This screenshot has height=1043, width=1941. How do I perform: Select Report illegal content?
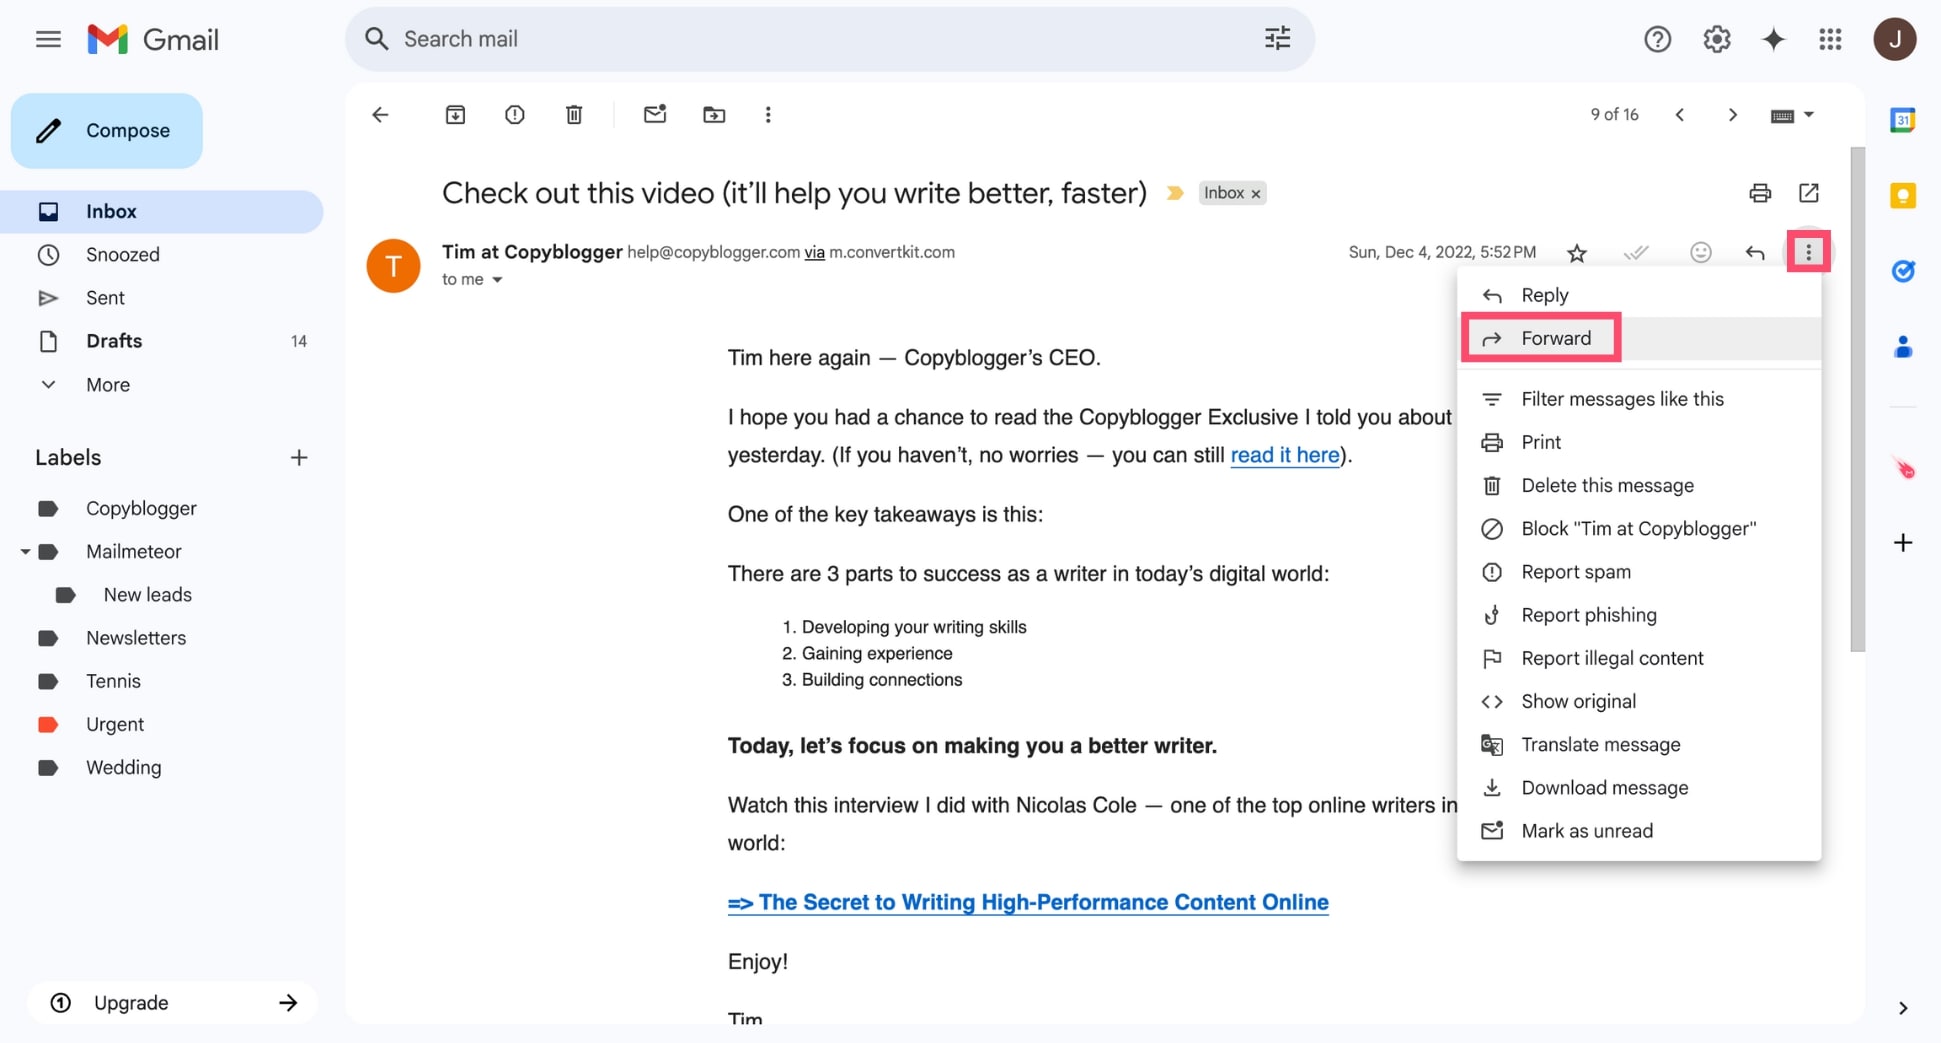[1638, 658]
